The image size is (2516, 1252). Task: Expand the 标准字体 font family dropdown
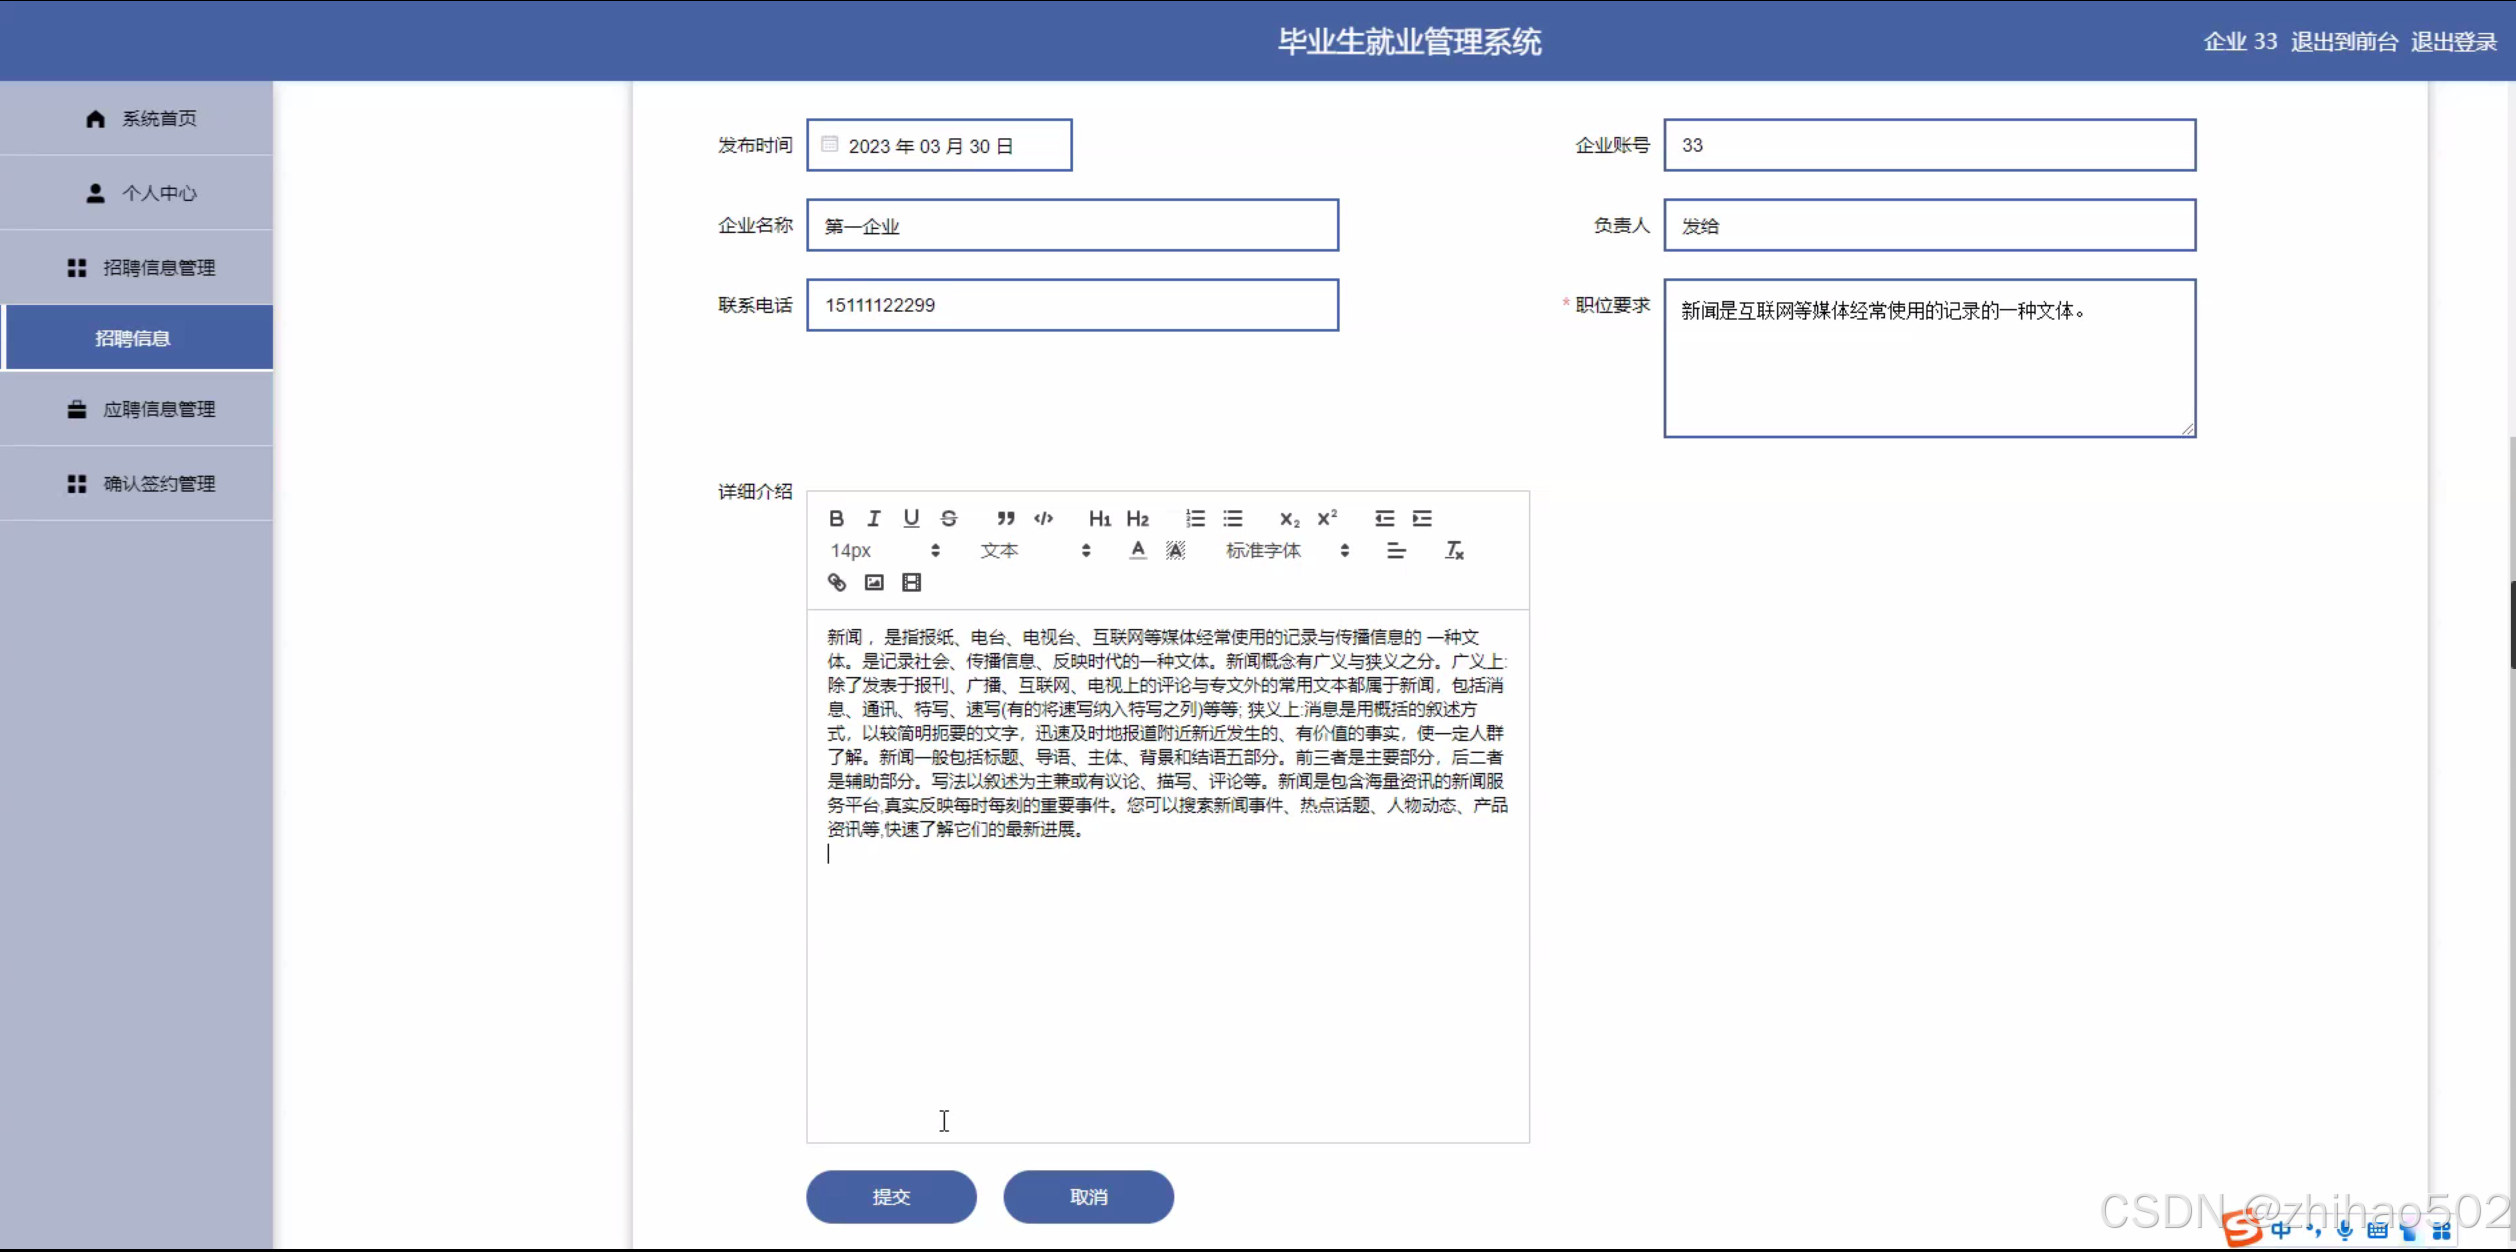pyautogui.click(x=1286, y=550)
